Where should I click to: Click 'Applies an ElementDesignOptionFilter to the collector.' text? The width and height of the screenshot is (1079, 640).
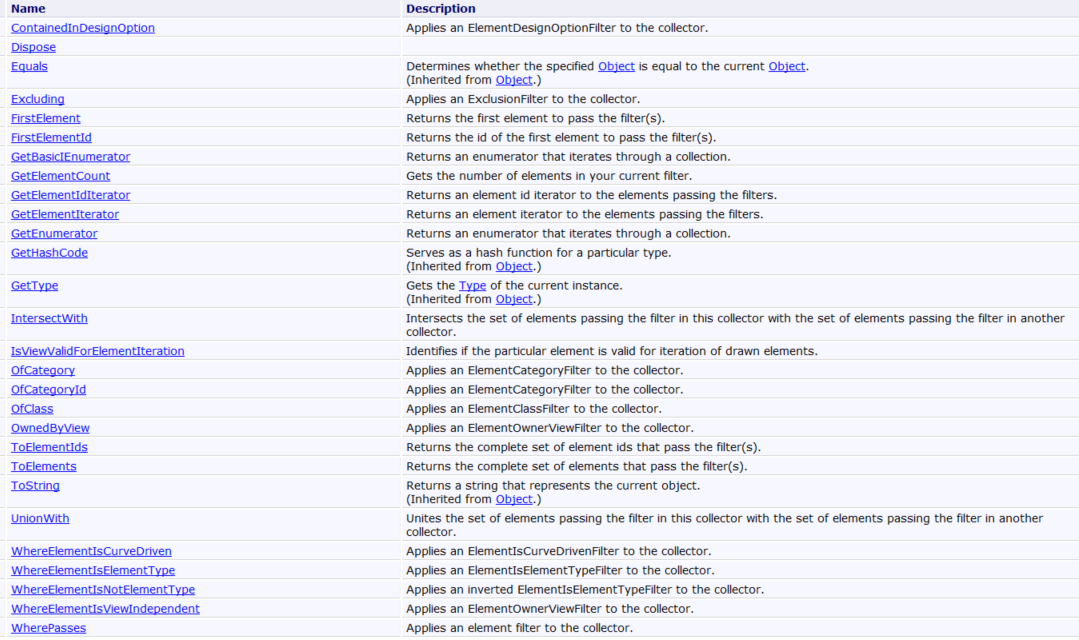(x=557, y=28)
